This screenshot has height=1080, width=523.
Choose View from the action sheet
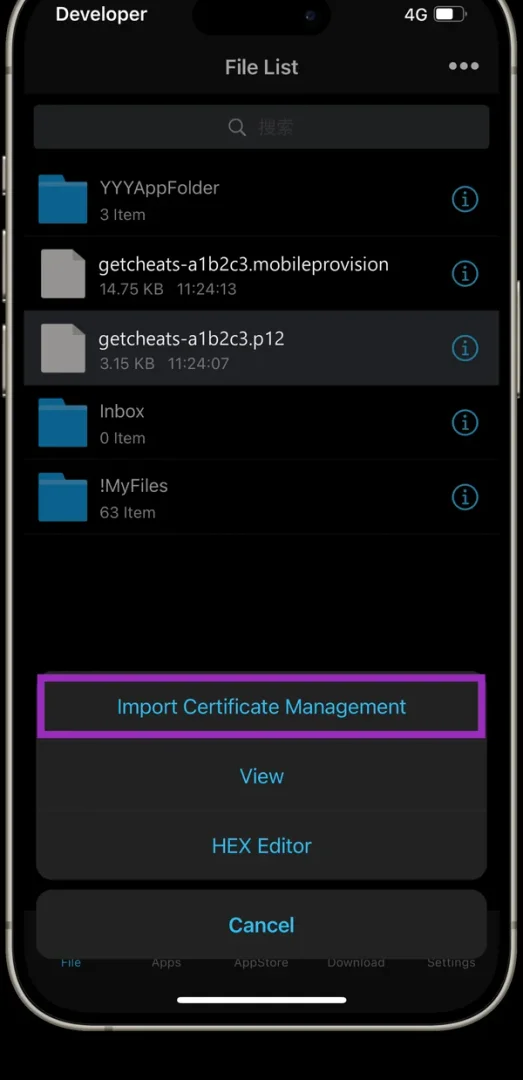(x=262, y=776)
